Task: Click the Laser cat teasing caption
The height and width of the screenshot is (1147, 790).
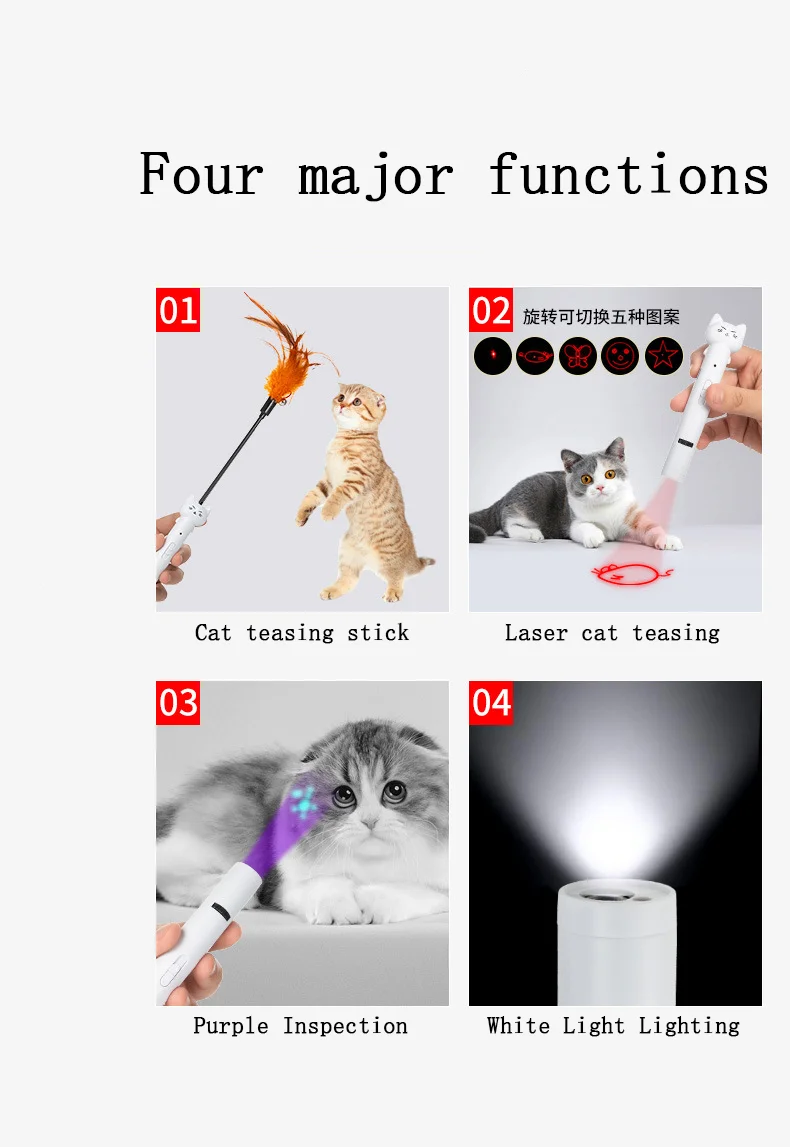Action: (x=612, y=633)
